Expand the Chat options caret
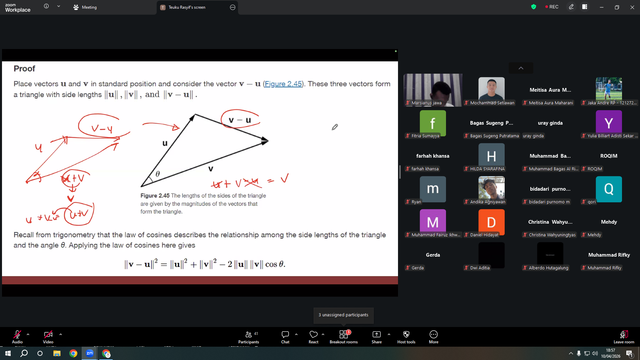The height and width of the screenshot is (360, 640). (296, 334)
